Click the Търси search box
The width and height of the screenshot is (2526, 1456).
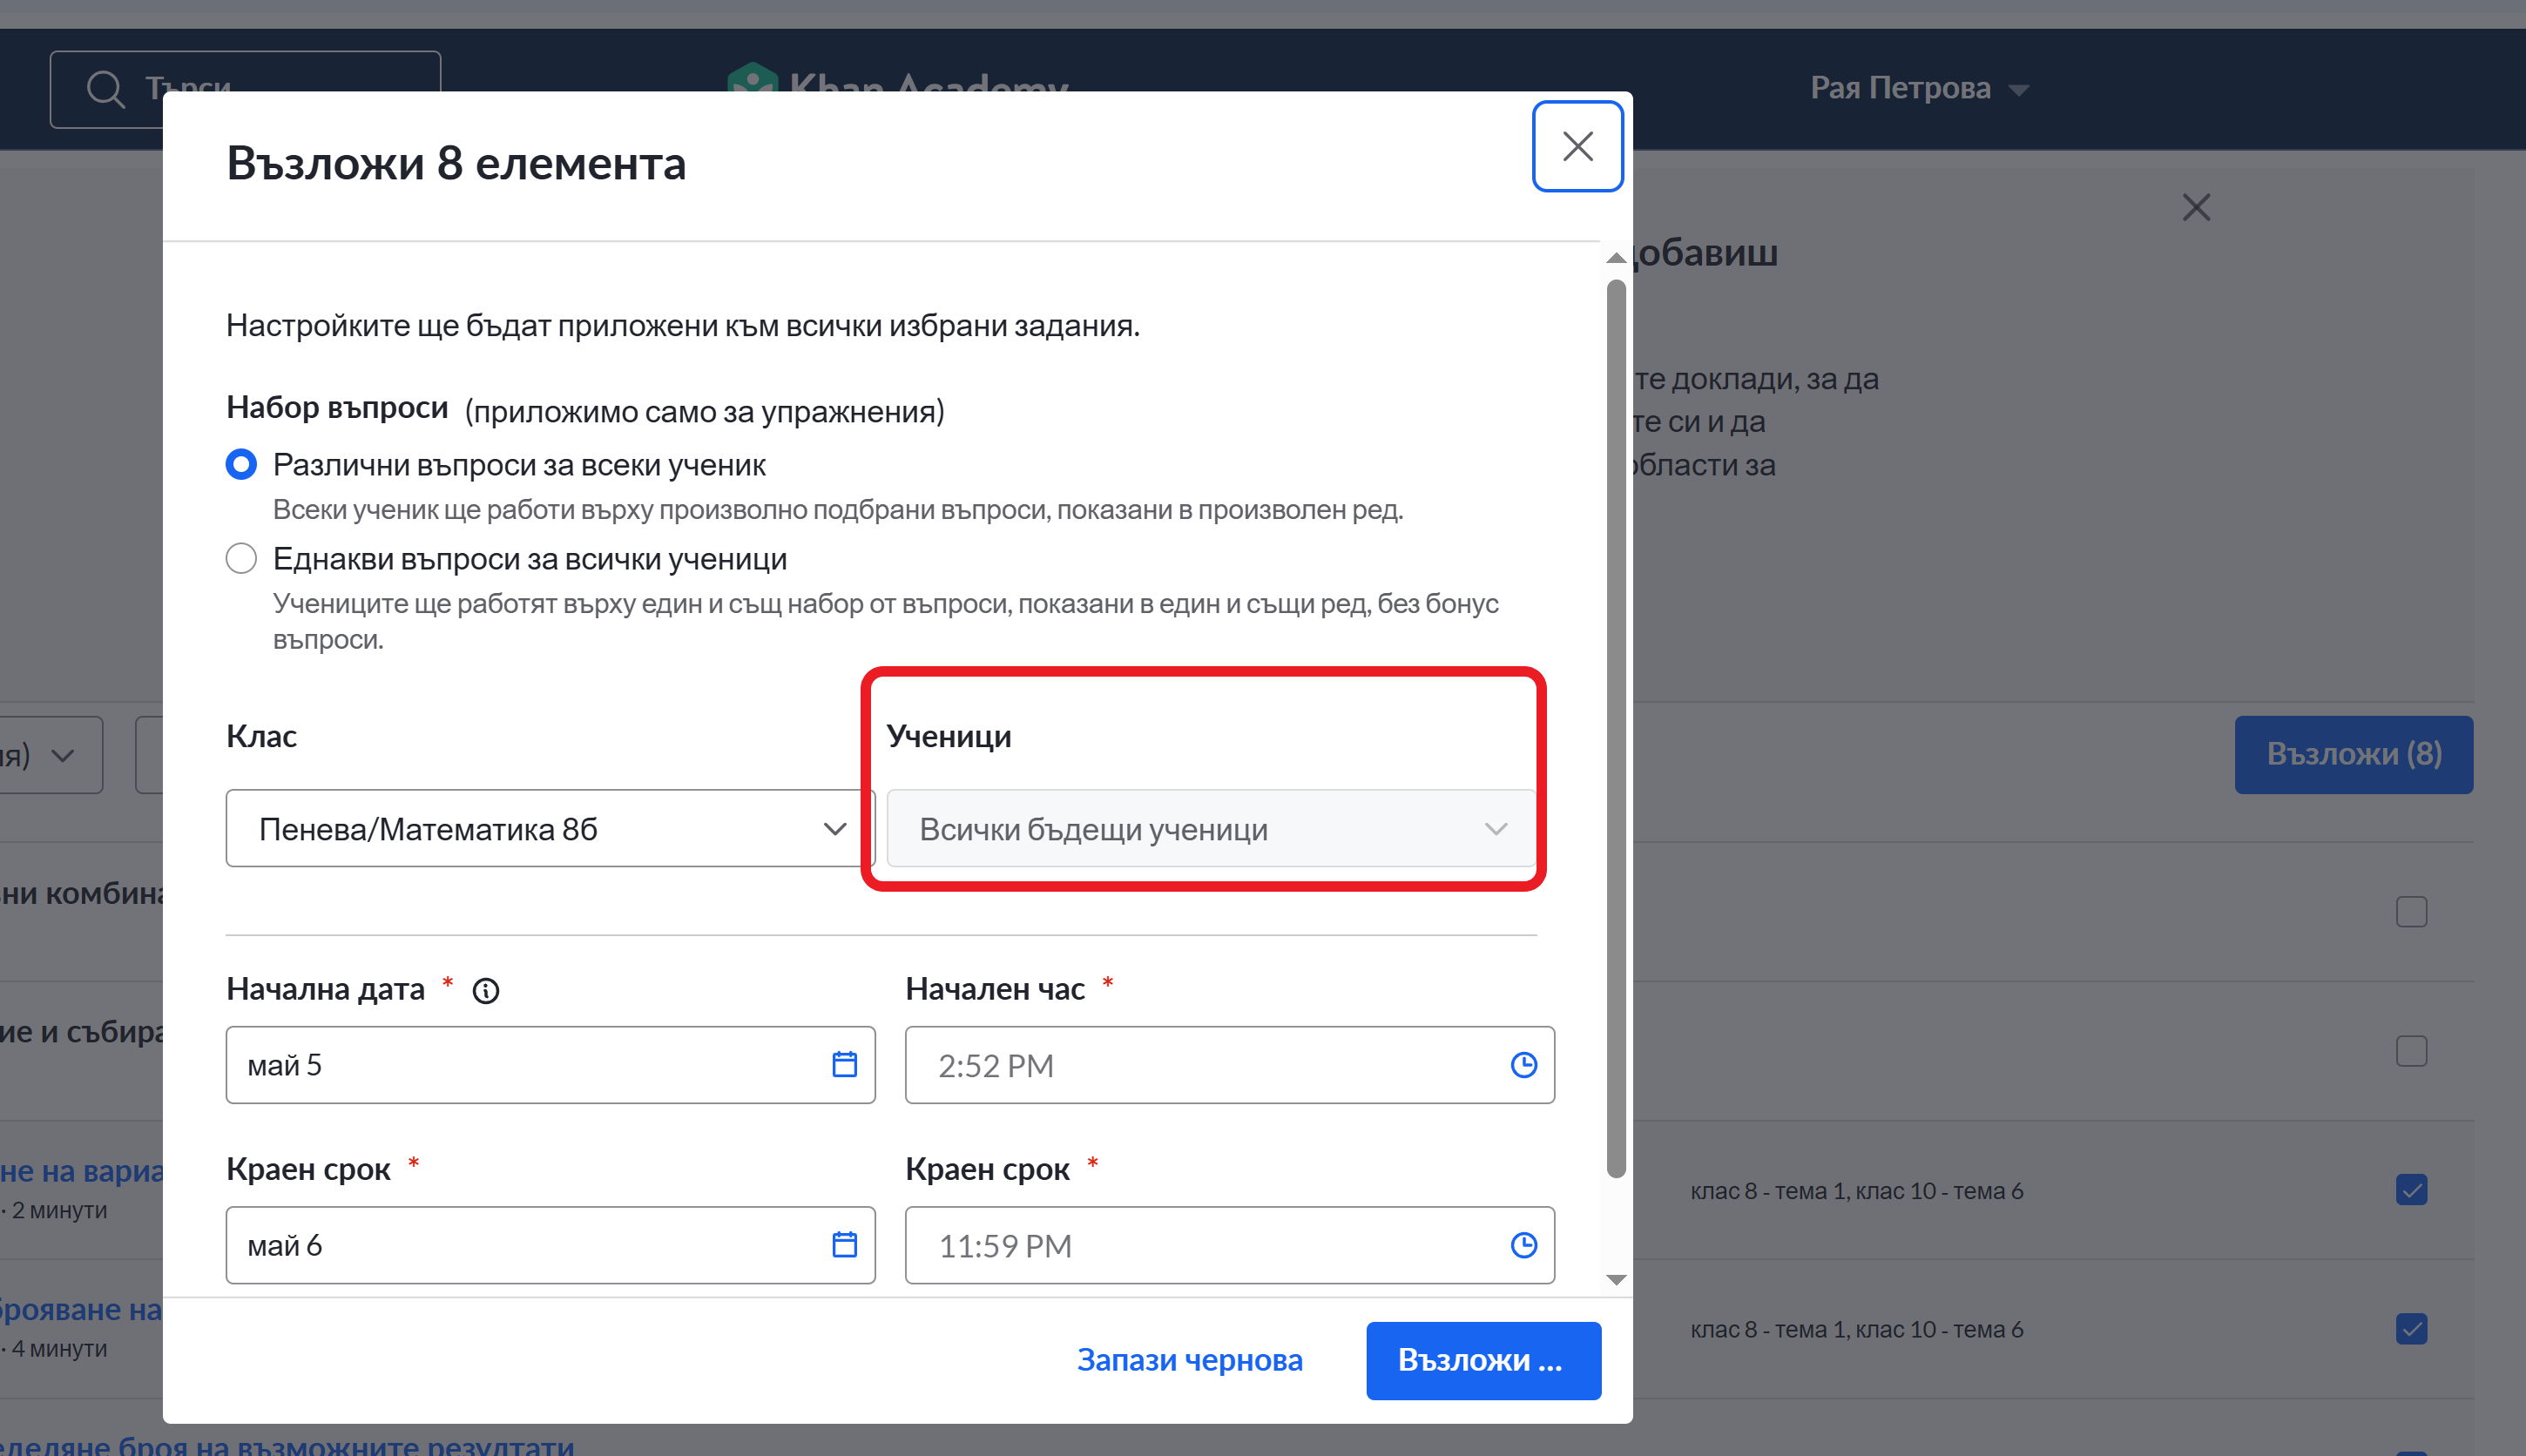coord(245,89)
